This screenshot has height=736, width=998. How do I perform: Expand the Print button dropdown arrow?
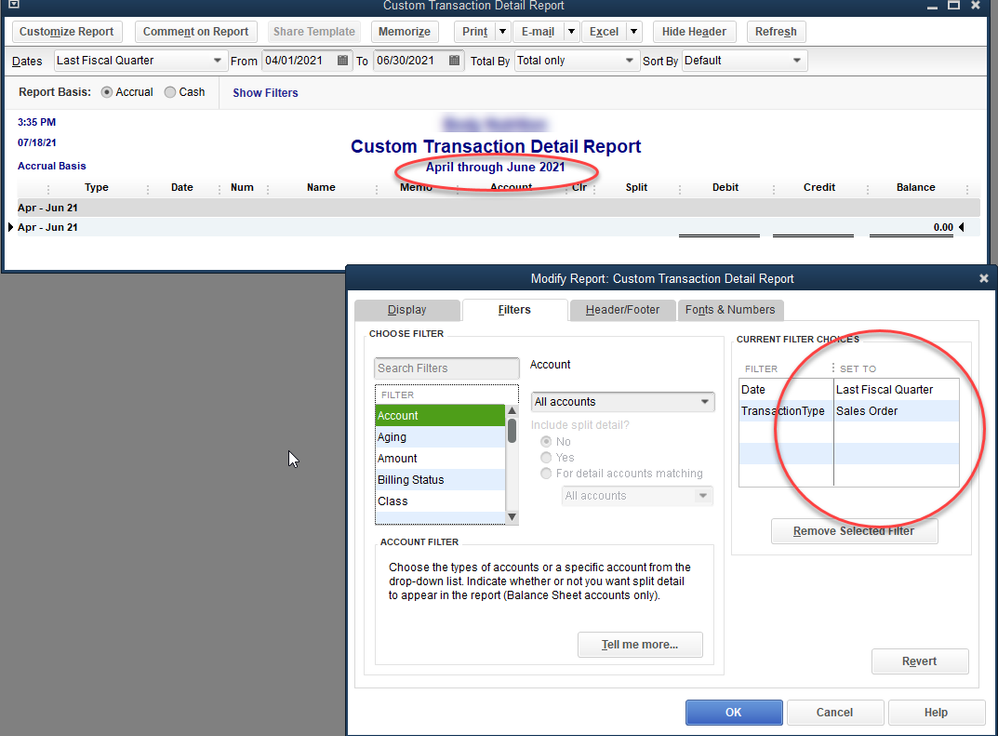[x=503, y=32]
